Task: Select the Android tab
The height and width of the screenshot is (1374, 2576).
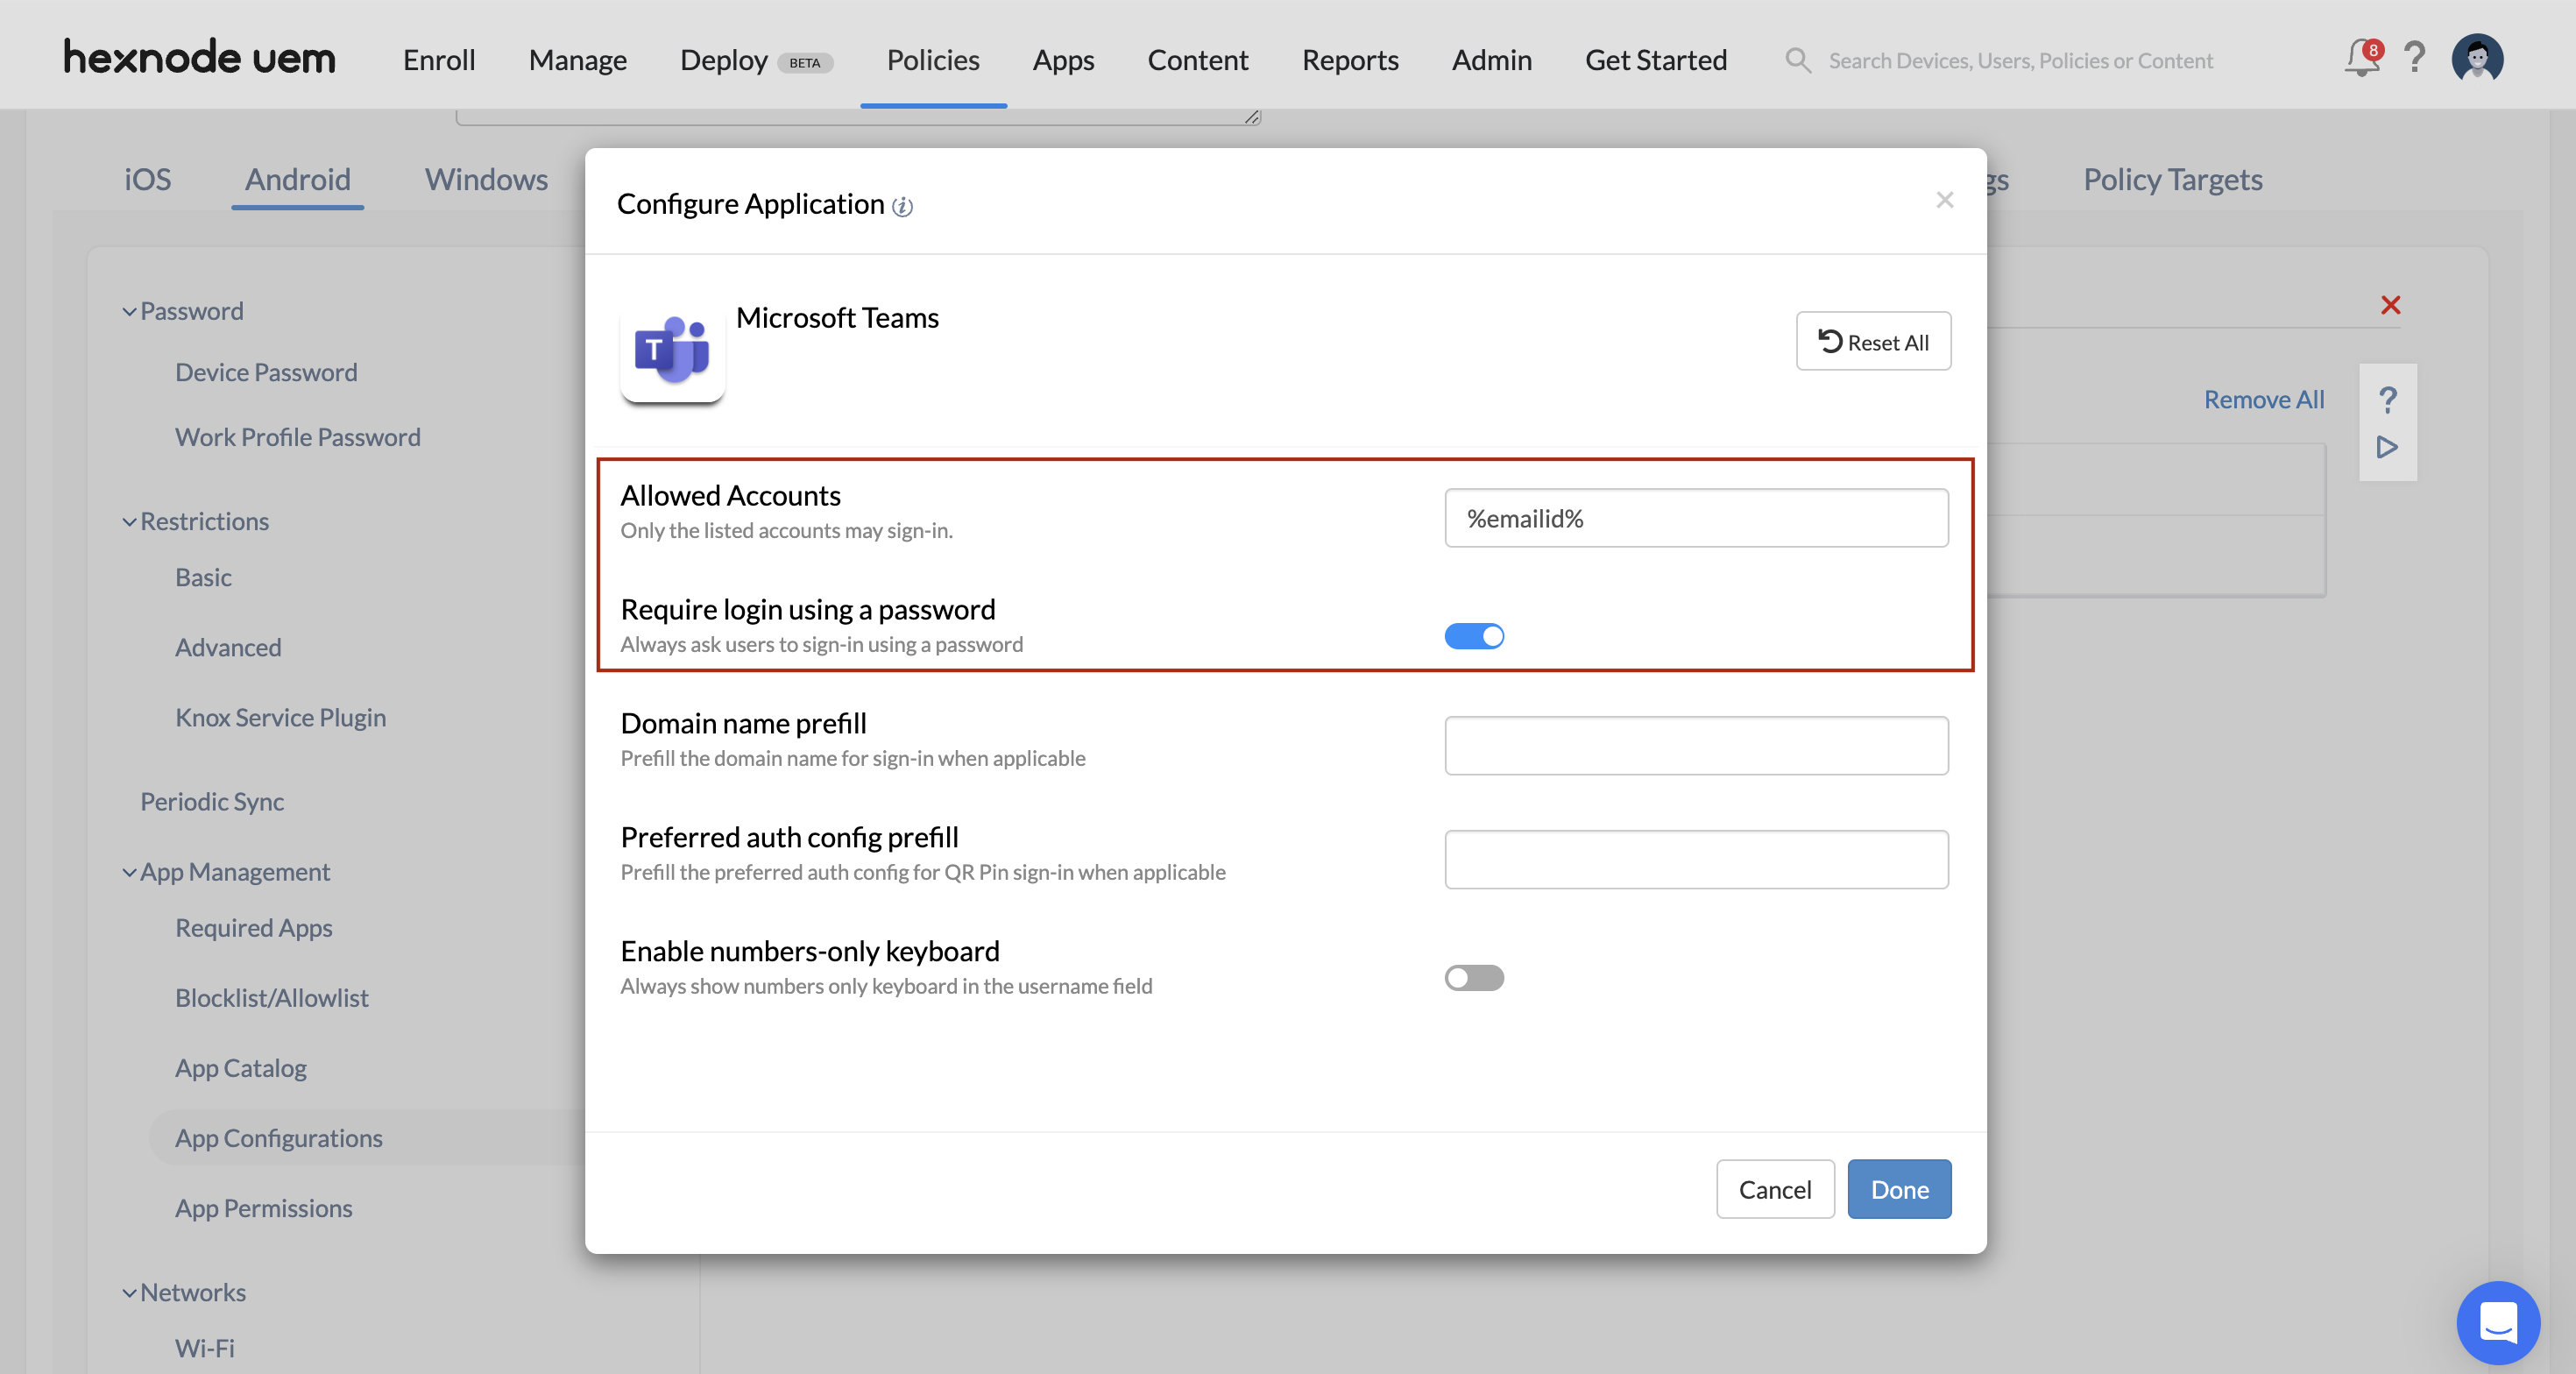Action: coord(296,177)
